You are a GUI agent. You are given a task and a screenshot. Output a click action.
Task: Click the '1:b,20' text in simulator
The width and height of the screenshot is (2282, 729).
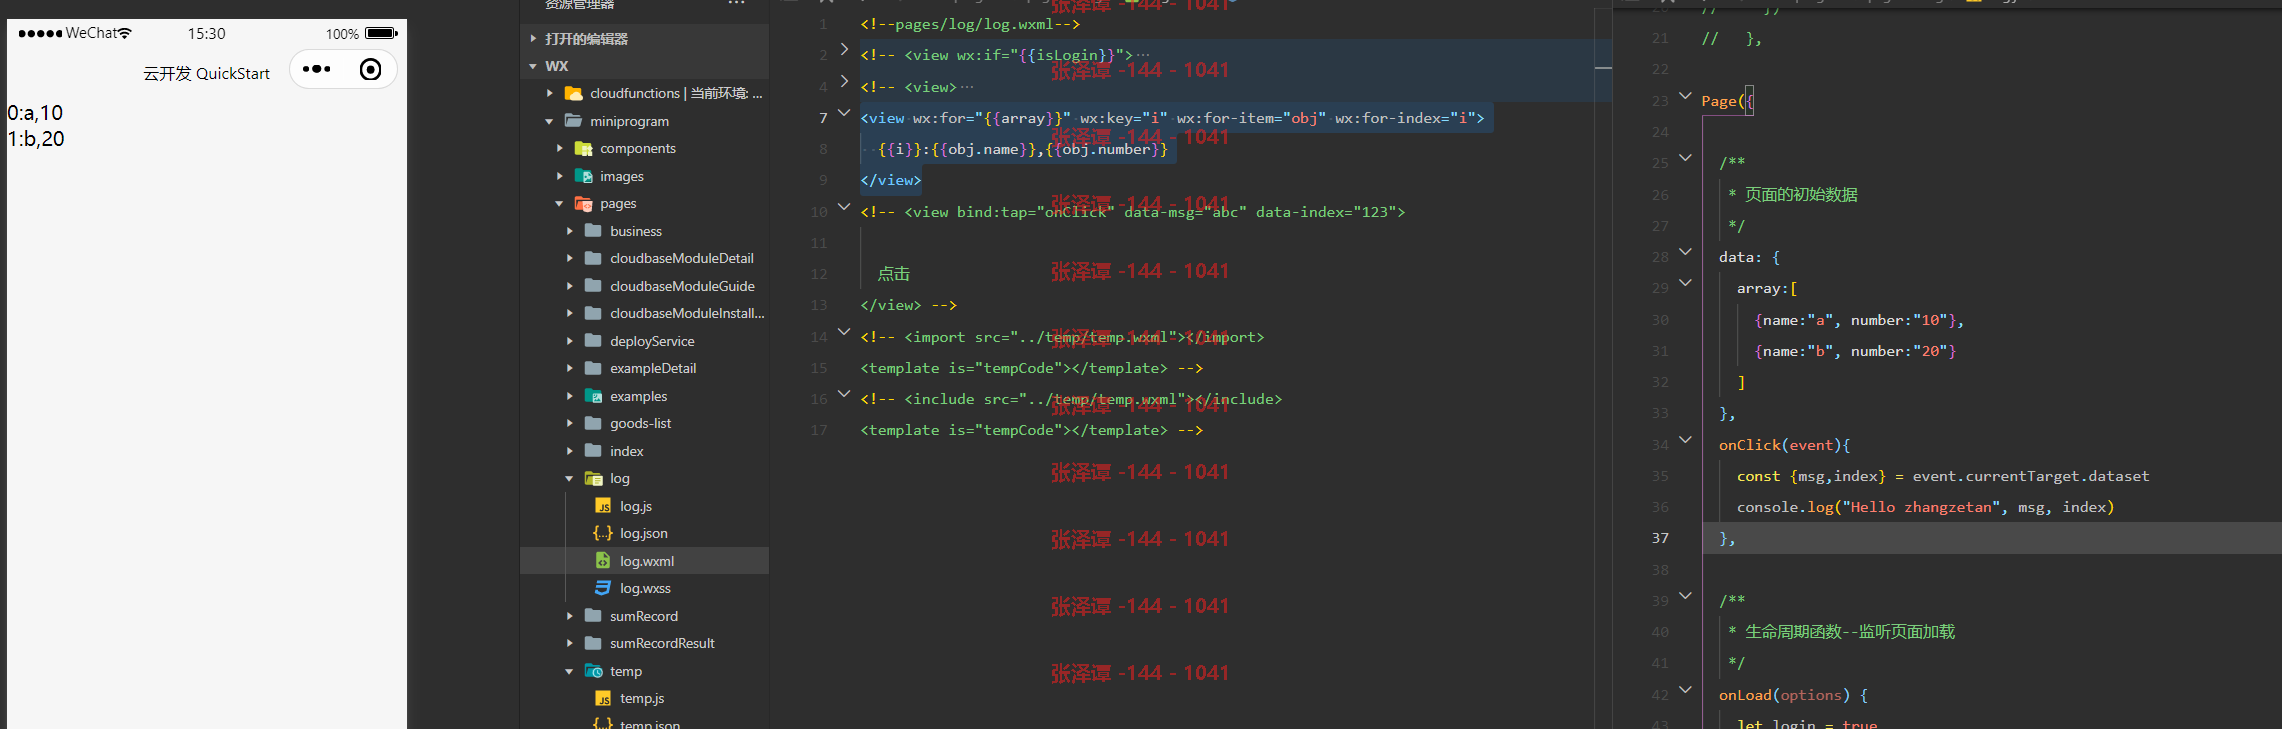coord(36,139)
